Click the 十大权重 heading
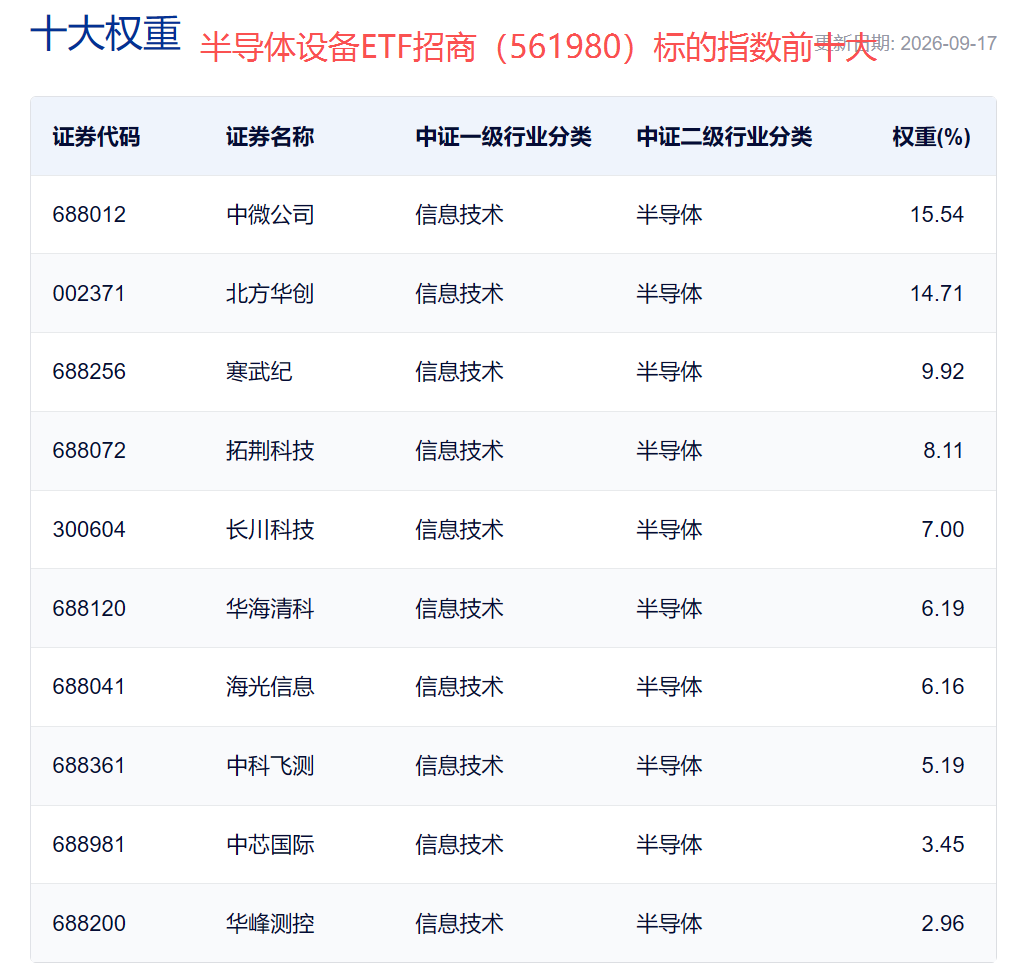Image resolution: width=1010 pixels, height=974 pixels. 106,33
